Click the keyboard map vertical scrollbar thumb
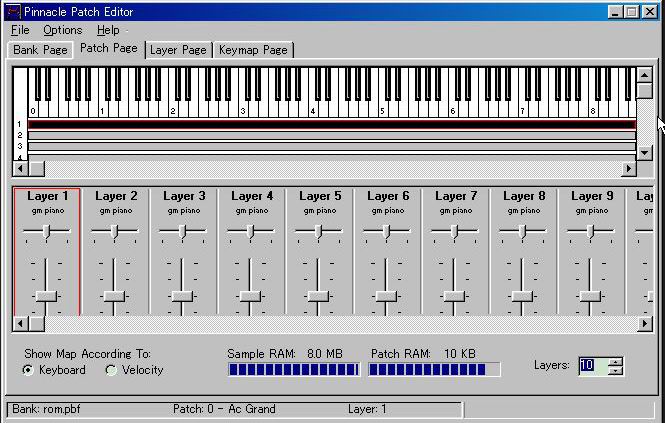The height and width of the screenshot is (423, 665). [645, 91]
